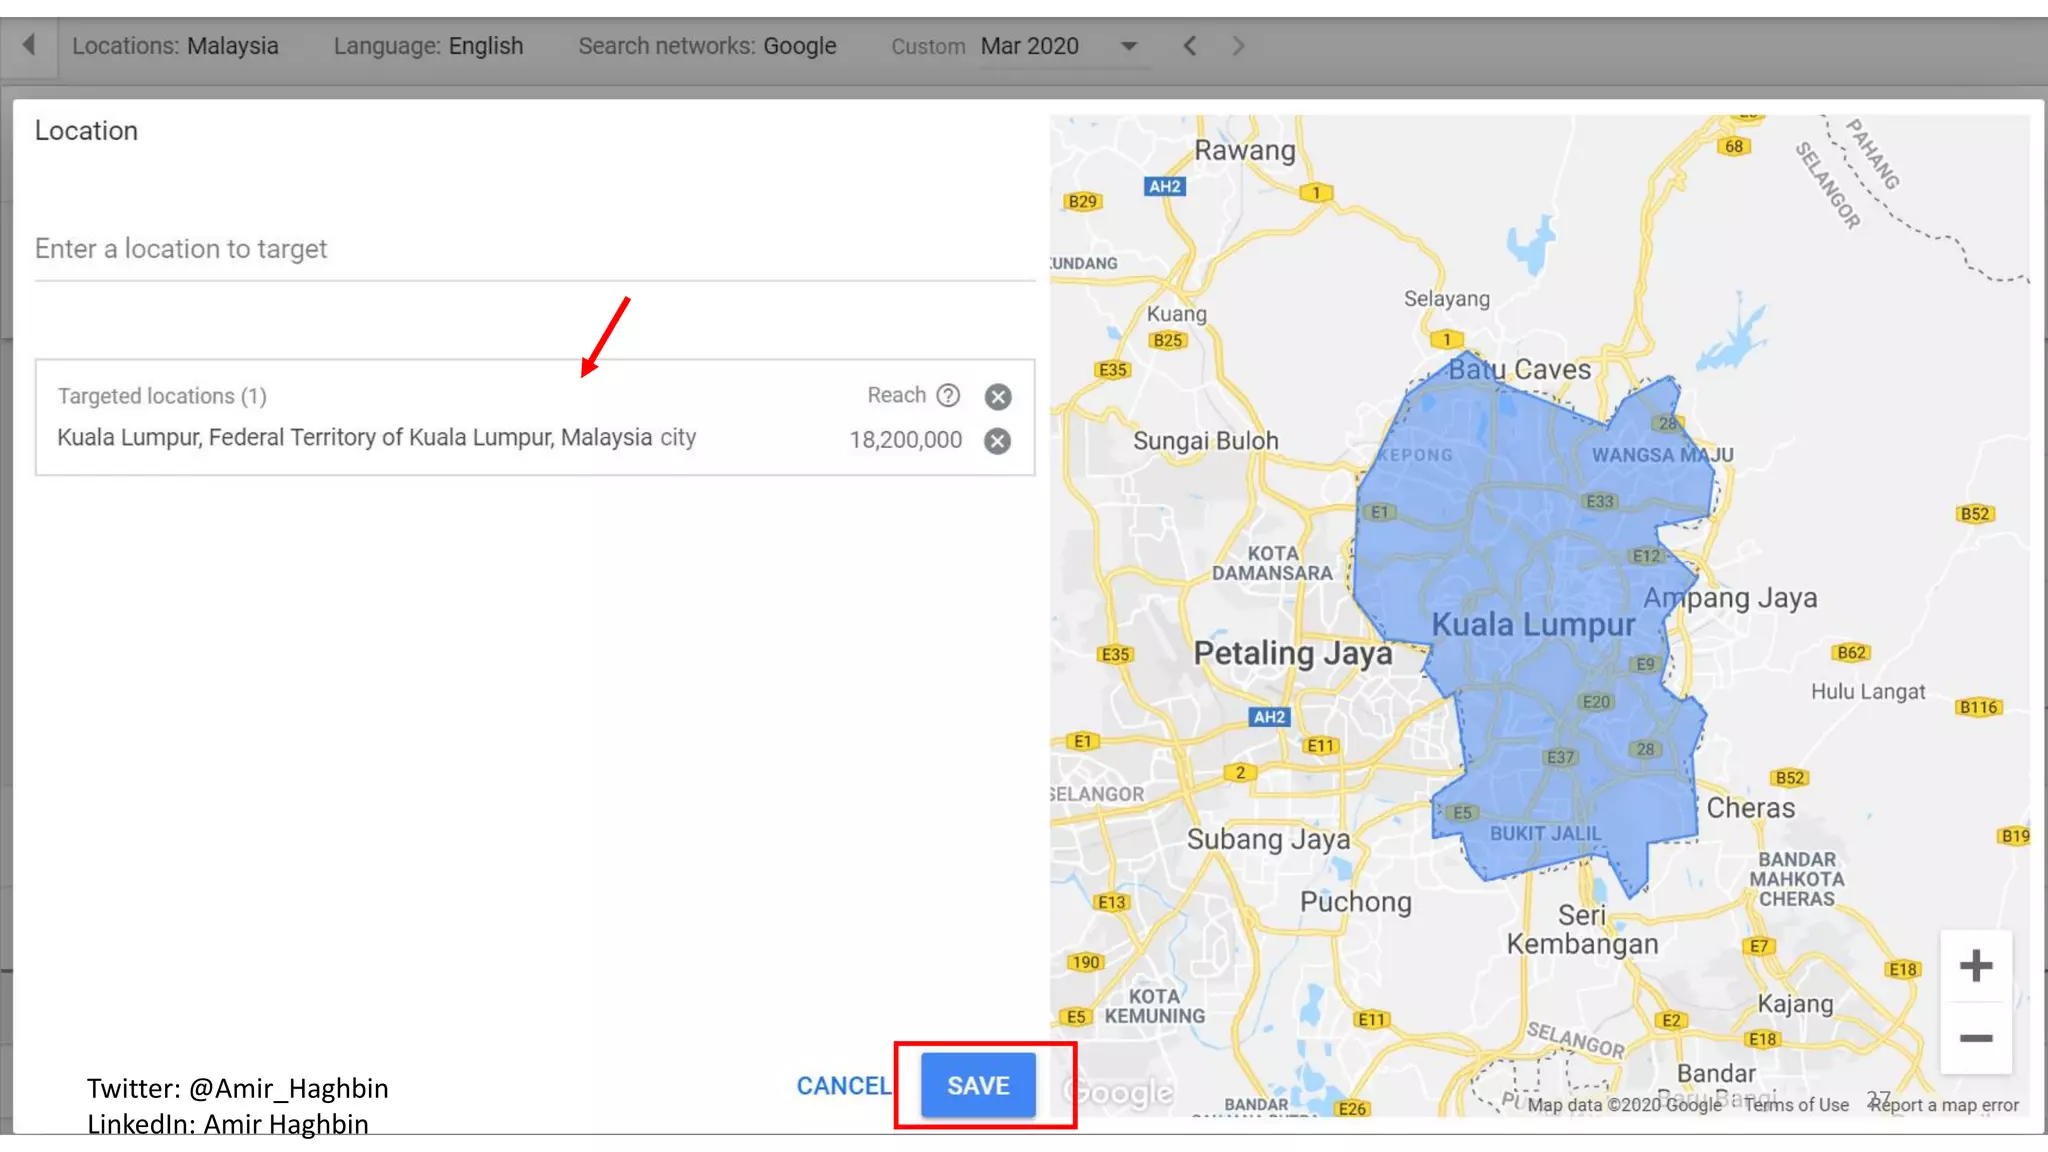Remove all targeted locations with top X
The width and height of the screenshot is (2048, 1152).
tap(997, 397)
